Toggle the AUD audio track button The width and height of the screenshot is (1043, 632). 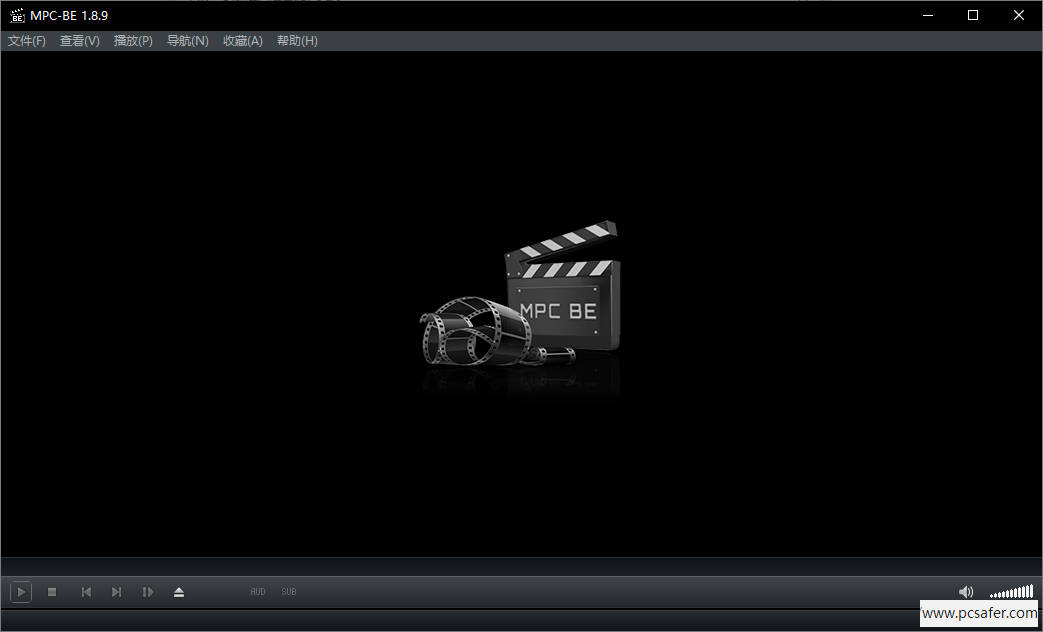tap(257, 591)
